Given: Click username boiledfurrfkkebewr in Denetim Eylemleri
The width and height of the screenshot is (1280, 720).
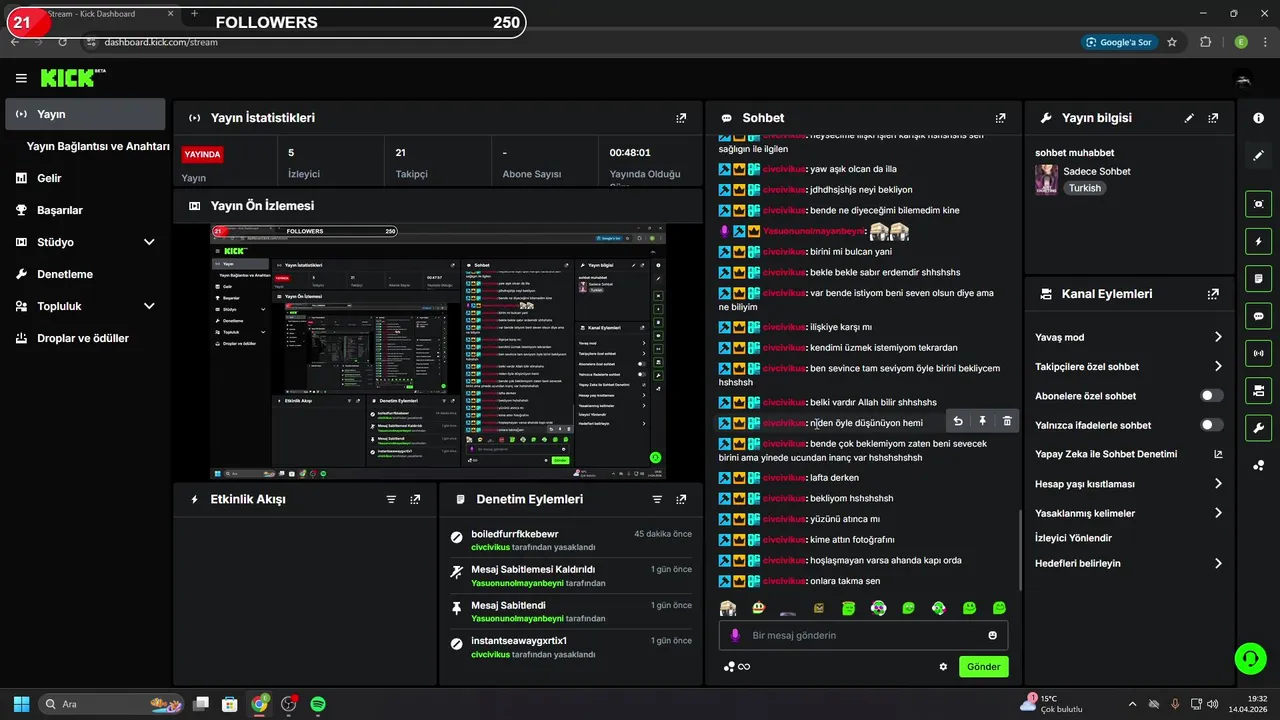Looking at the screenshot, I should [x=515, y=534].
